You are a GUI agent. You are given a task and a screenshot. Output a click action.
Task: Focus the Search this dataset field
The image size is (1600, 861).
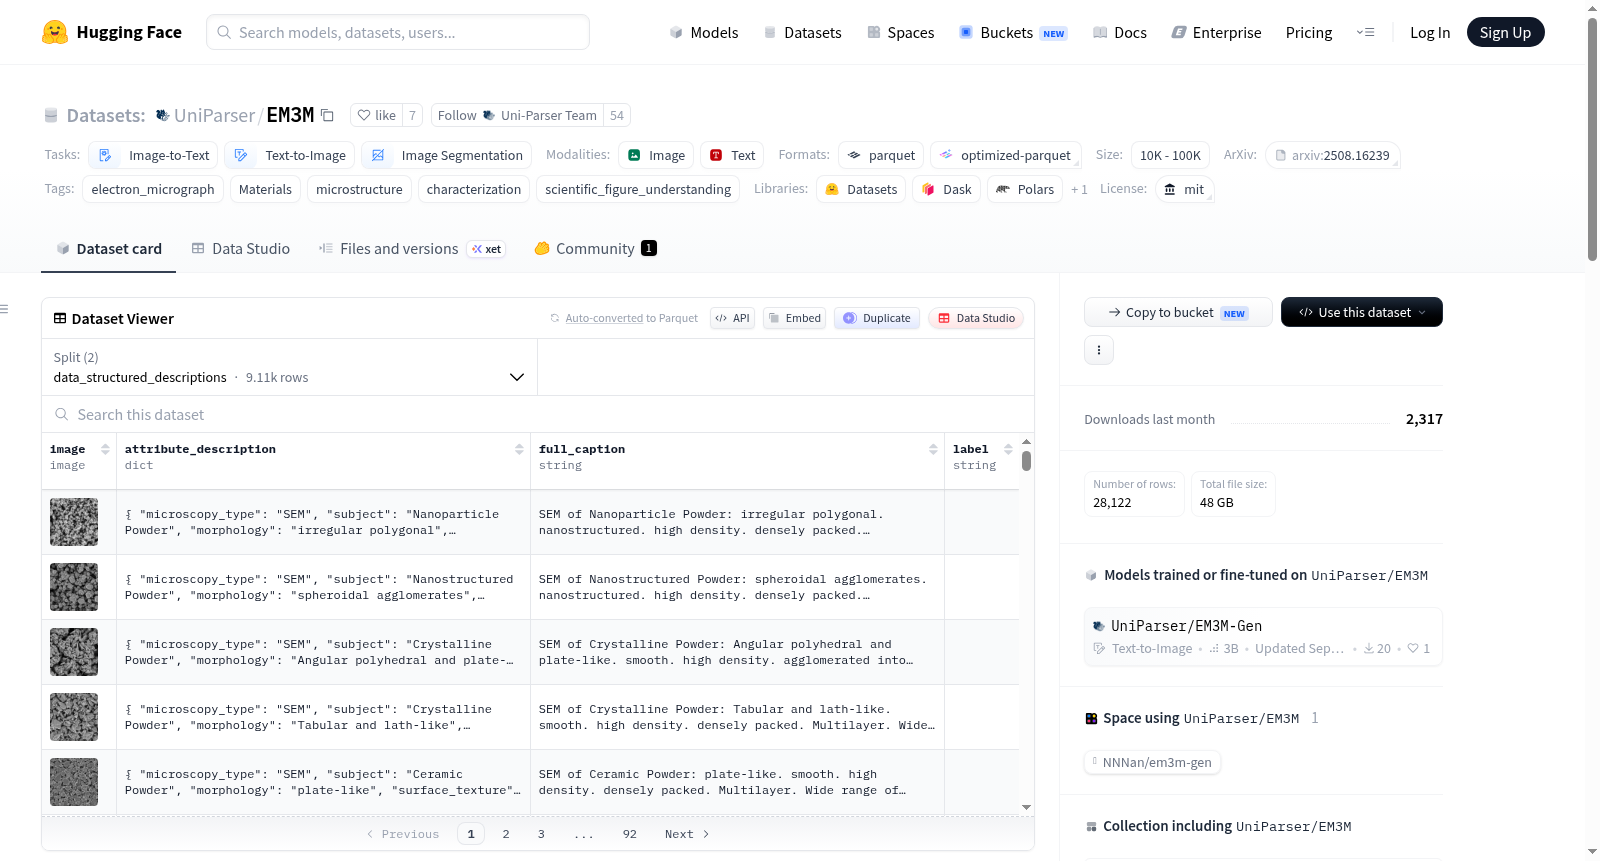(538, 414)
